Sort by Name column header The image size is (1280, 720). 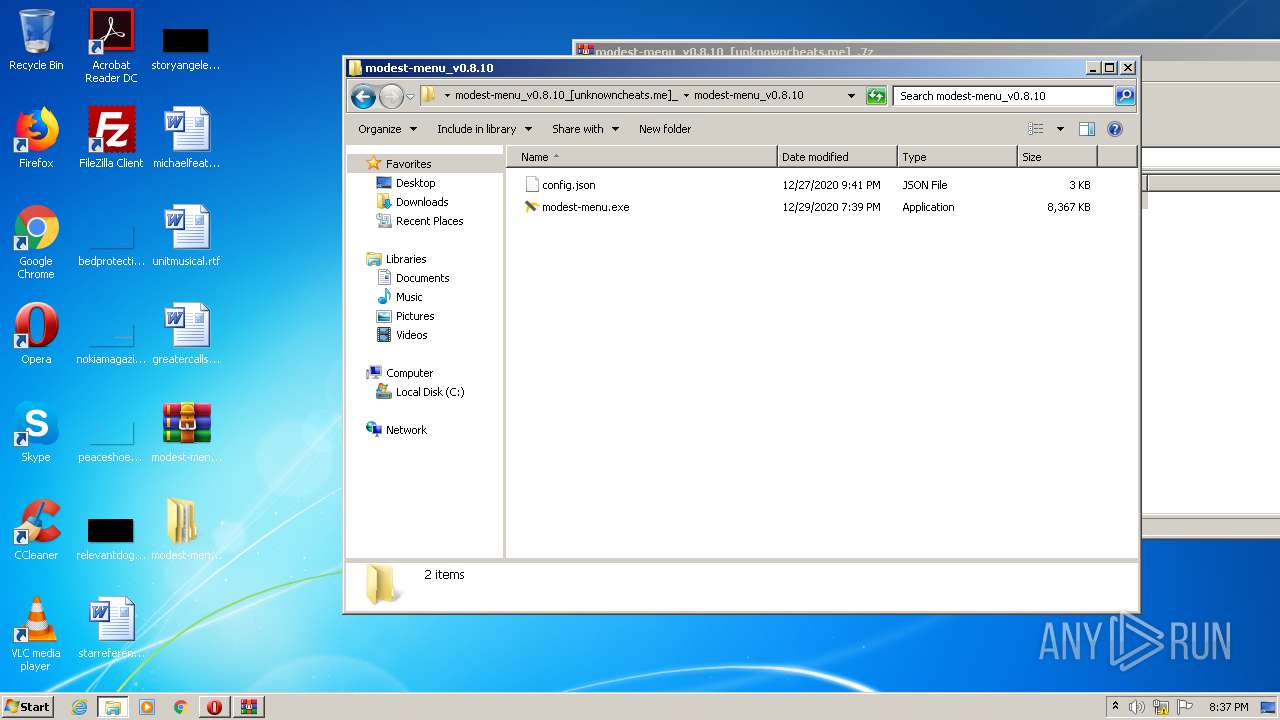[642, 157]
